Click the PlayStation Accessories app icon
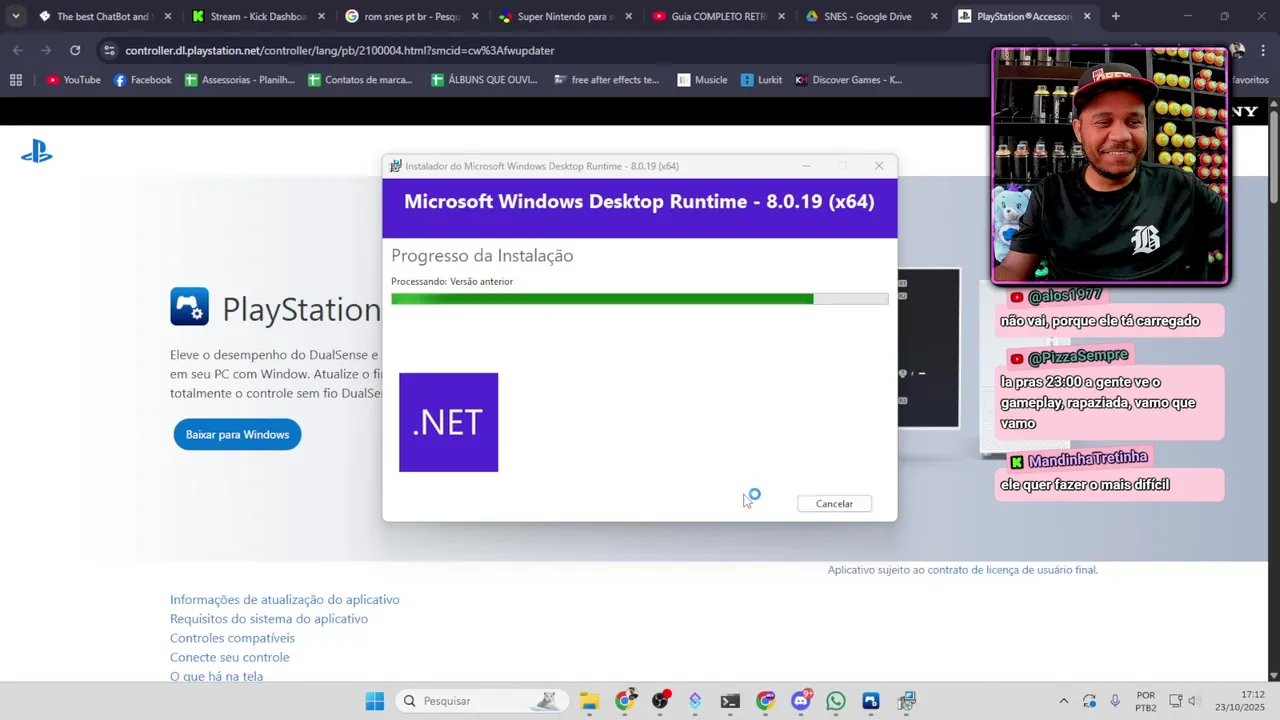 [189, 307]
